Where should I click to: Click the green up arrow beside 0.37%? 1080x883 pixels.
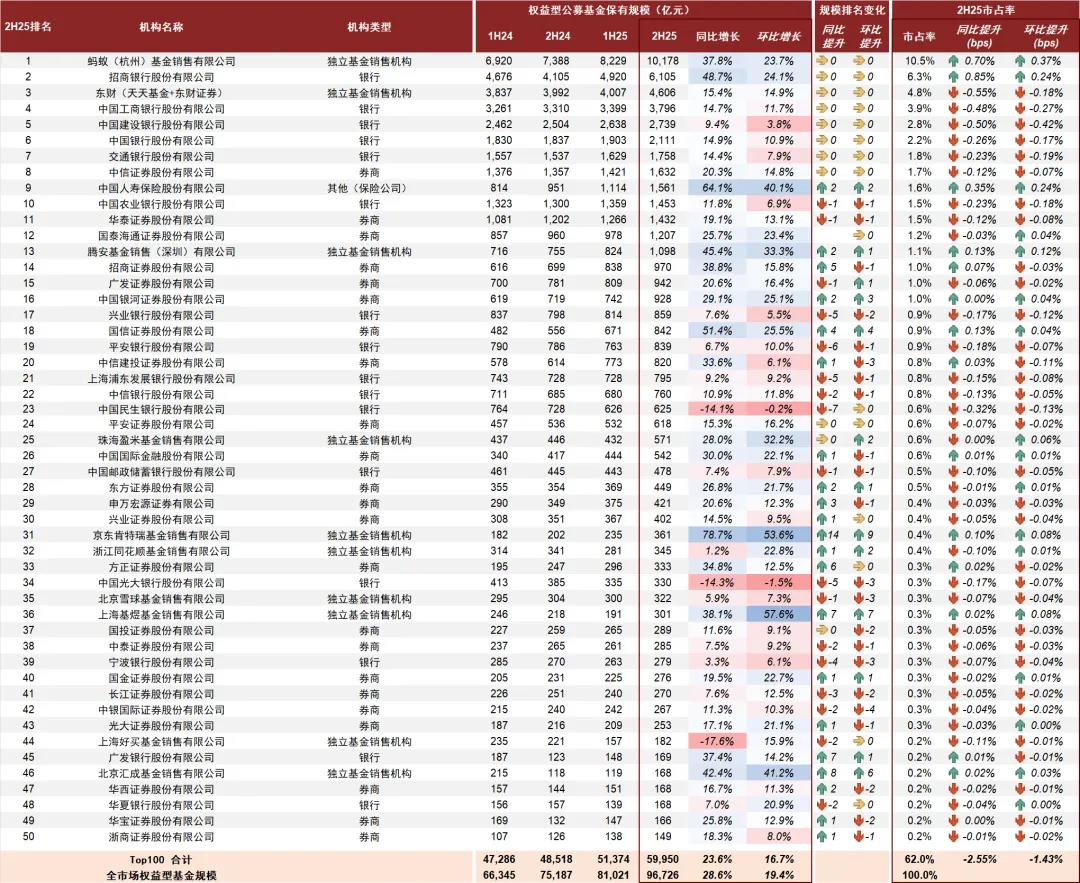(1020, 61)
